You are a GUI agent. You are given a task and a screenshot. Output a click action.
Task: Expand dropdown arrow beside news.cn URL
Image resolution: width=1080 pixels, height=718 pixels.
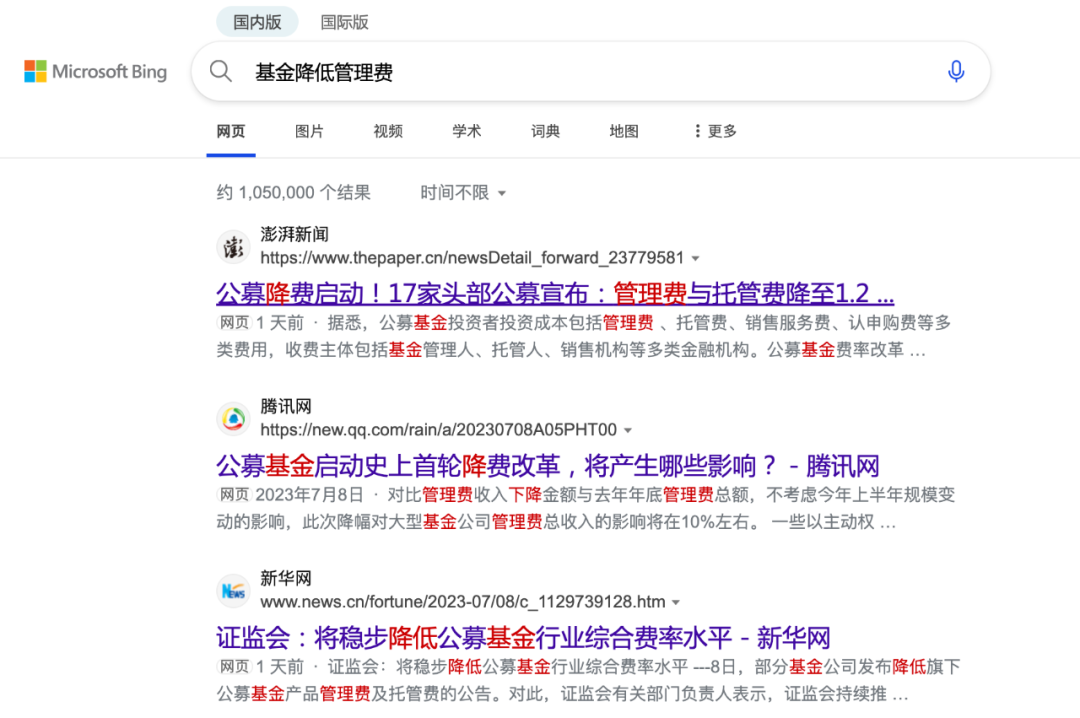676,603
